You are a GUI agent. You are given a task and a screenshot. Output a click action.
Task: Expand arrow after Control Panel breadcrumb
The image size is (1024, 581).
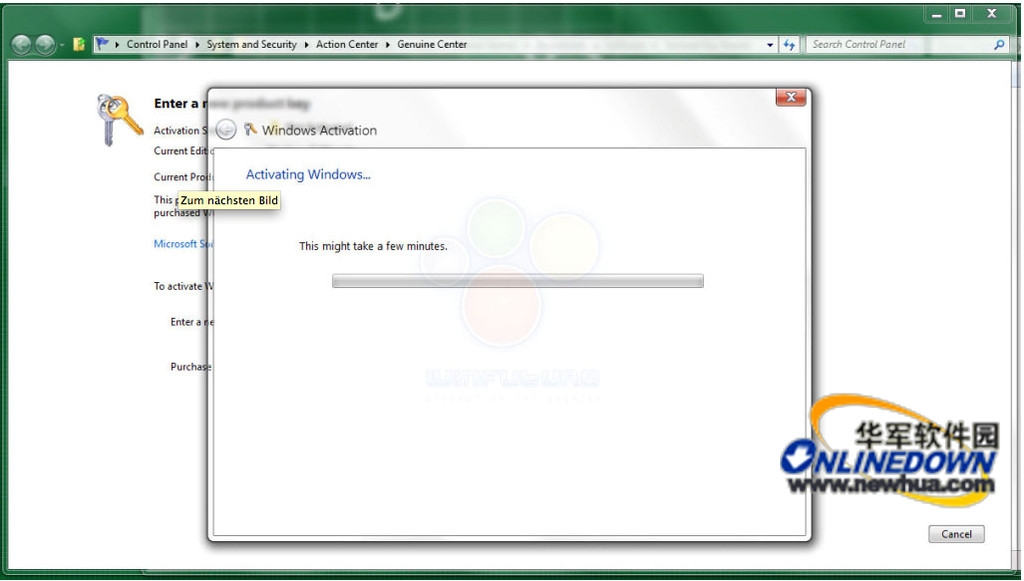tap(197, 44)
